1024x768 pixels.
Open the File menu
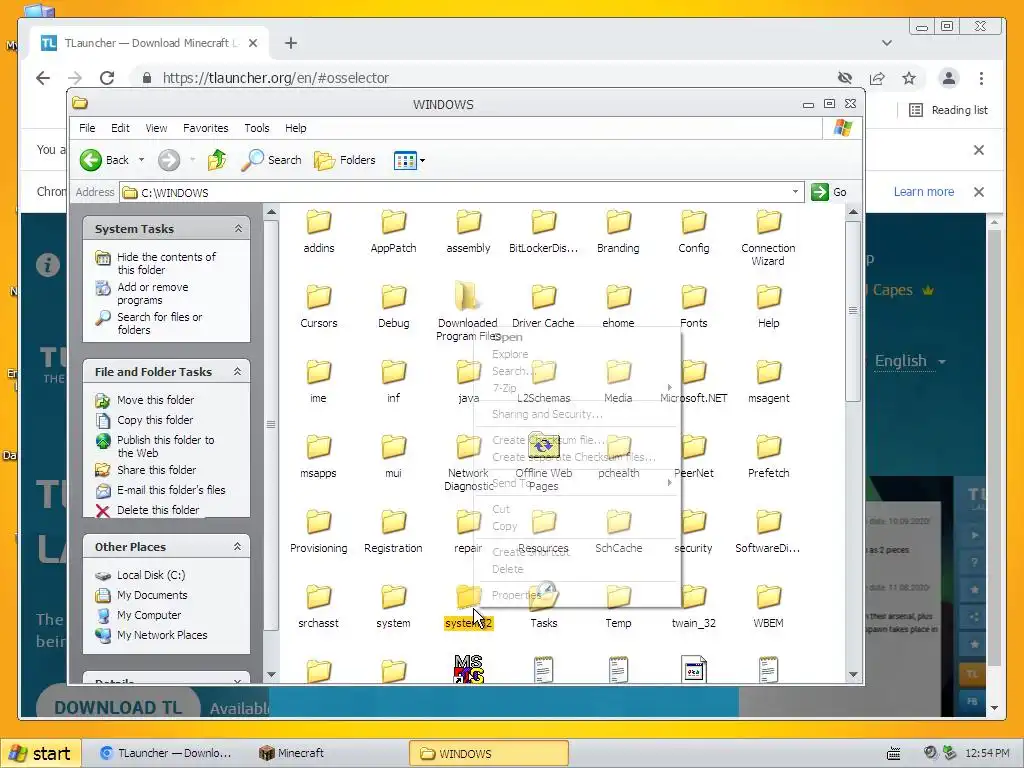tap(87, 128)
